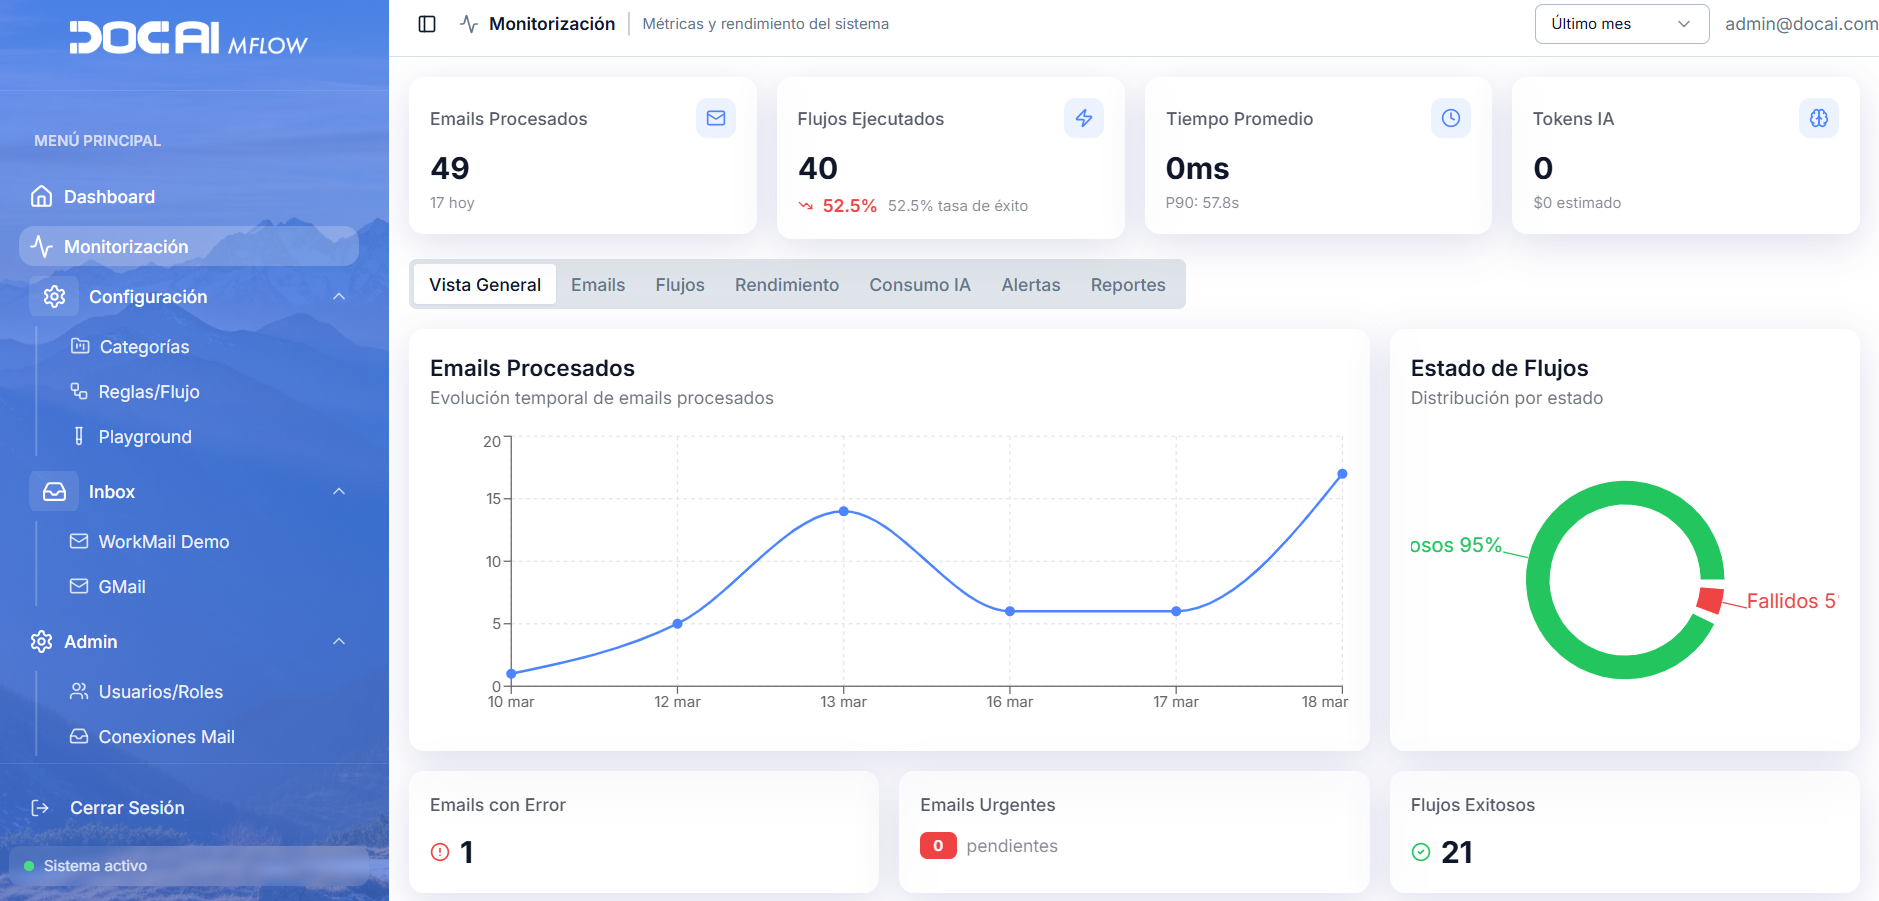The width and height of the screenshot is (1879, 901).
Task: Collapse the Configuración section chevron
Action: tap(339, 296)
